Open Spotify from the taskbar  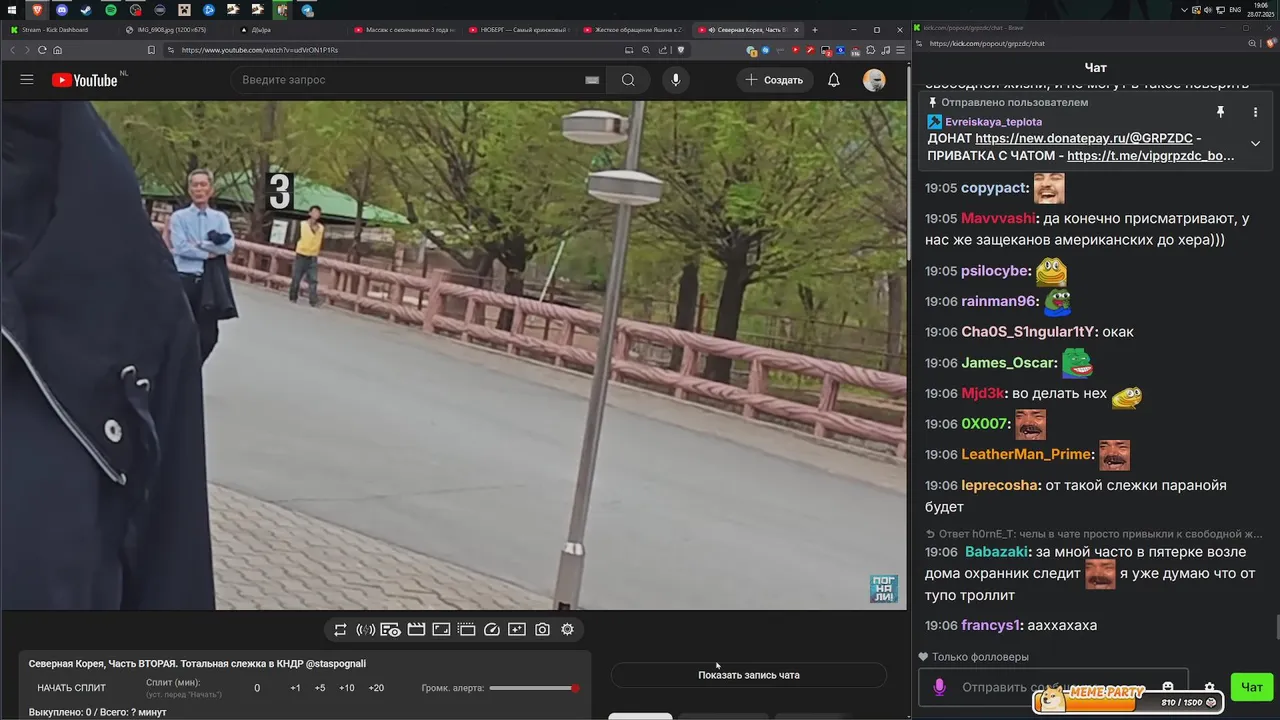pyautogui.click(x=111, y=10)
